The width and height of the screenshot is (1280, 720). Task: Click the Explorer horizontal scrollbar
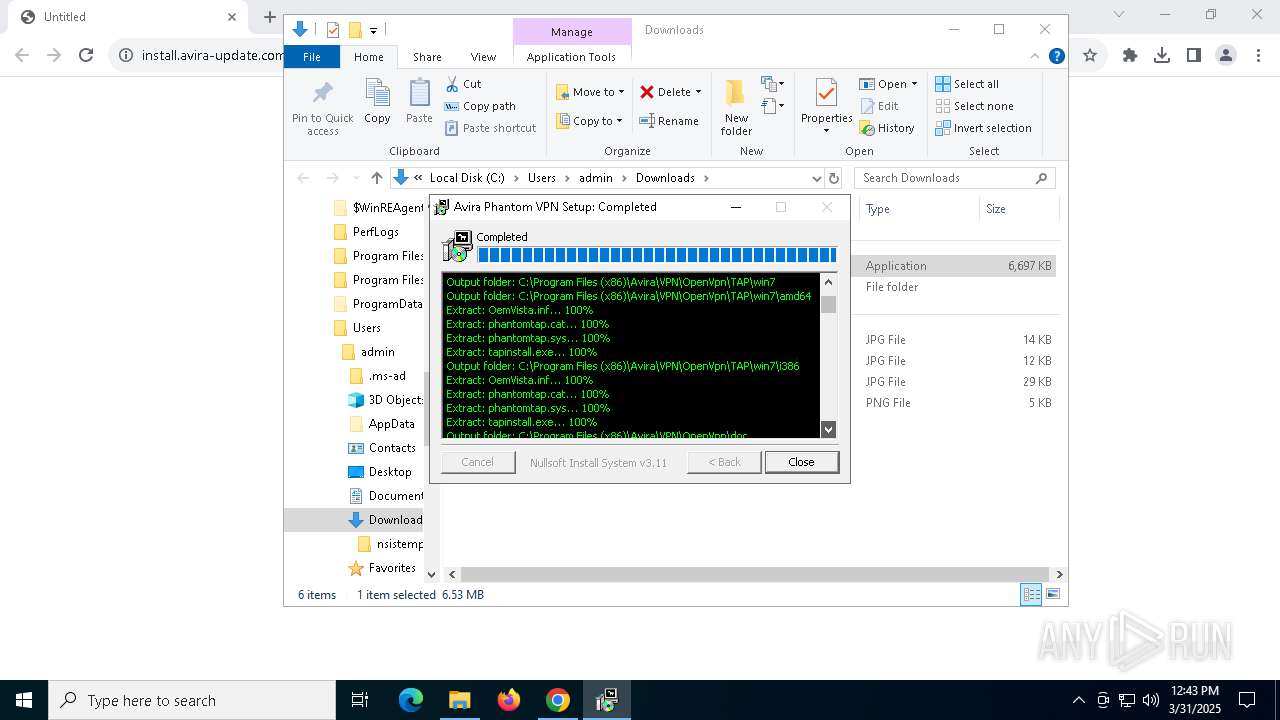tap(756, 574)
